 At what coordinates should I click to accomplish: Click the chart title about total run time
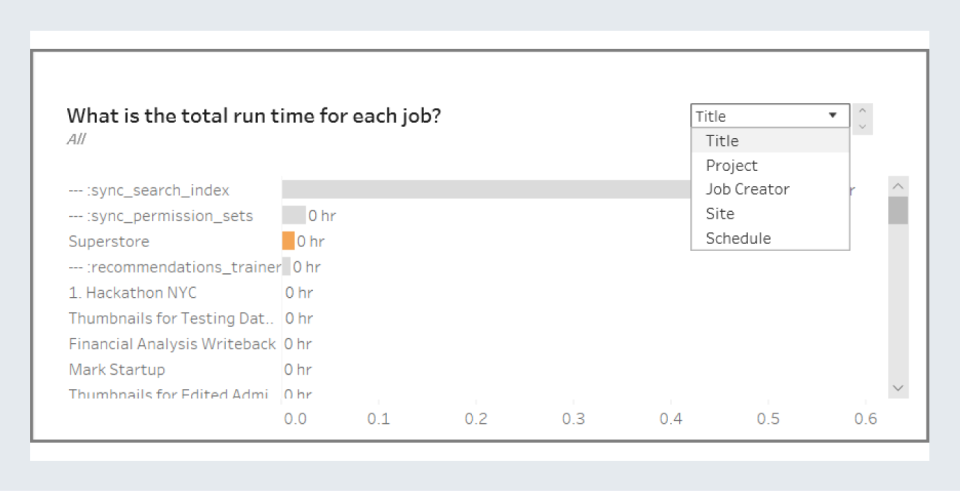[x=254, y=115]
